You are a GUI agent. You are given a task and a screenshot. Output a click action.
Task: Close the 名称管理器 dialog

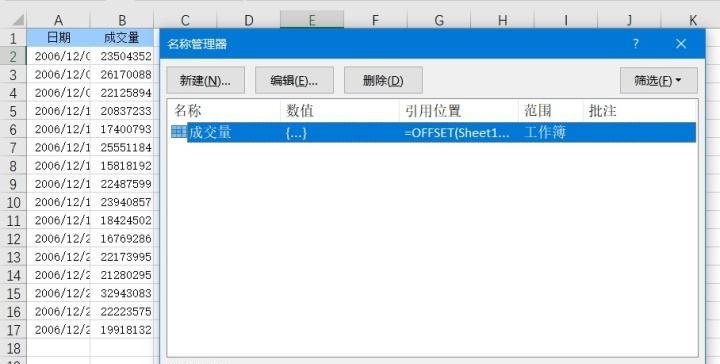pyautogui.click(x=681, y=44)
